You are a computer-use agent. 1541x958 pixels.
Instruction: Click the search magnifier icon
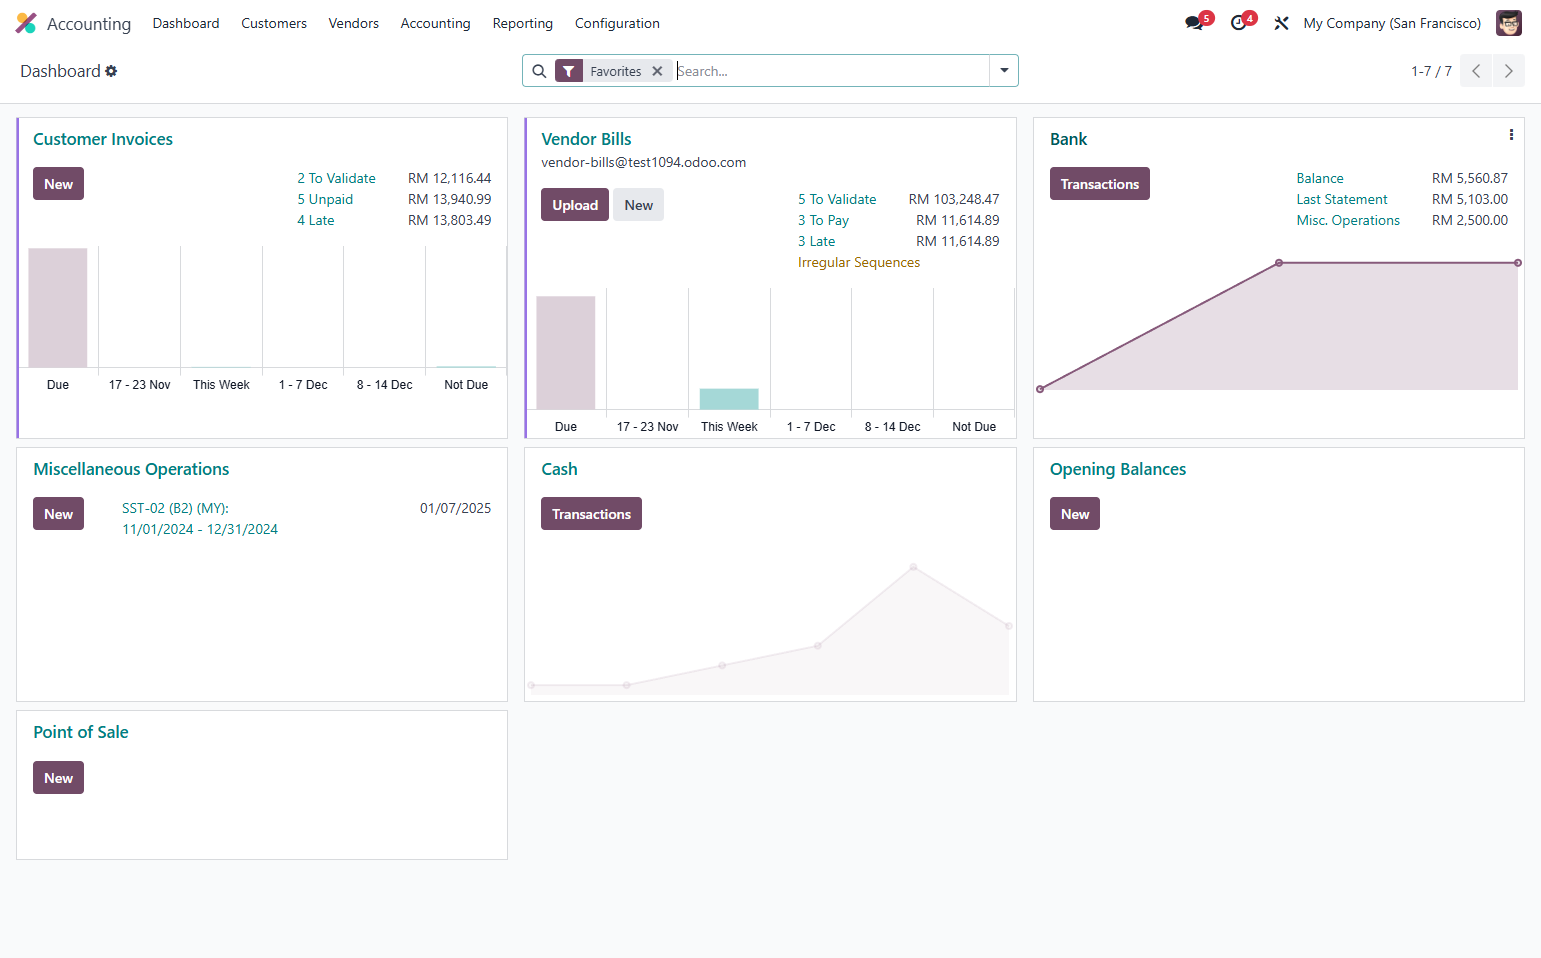[539, 71]
